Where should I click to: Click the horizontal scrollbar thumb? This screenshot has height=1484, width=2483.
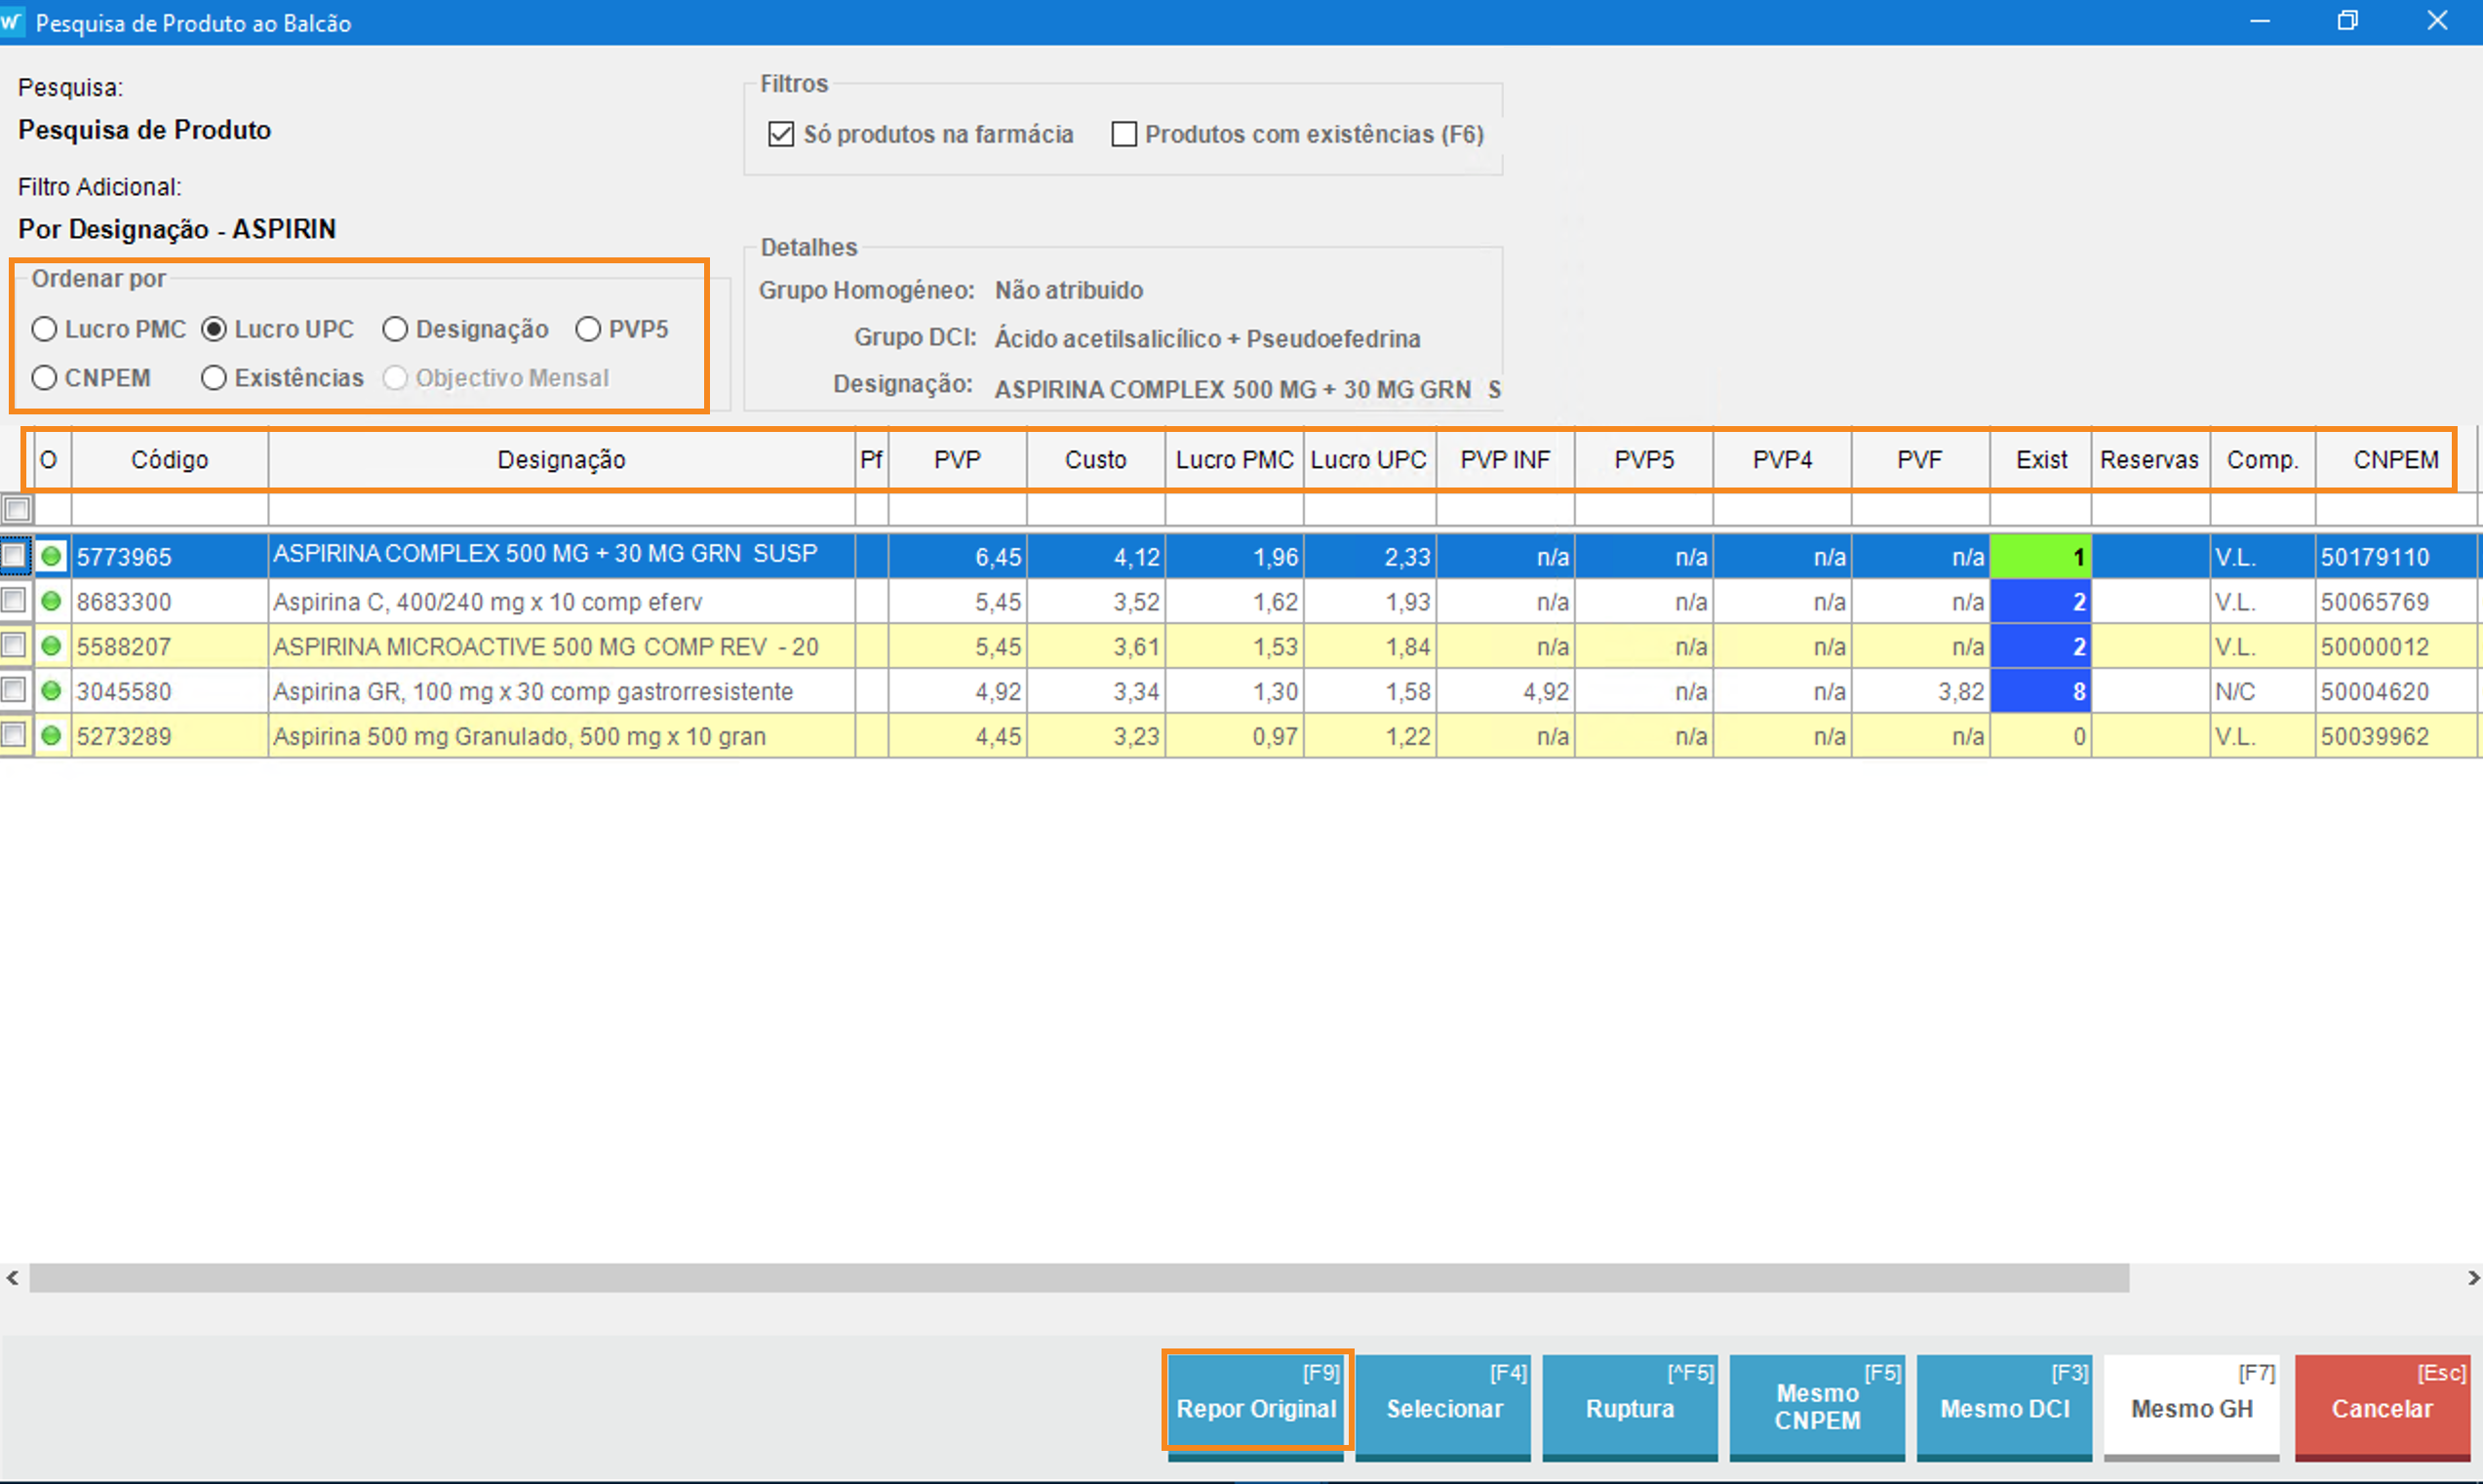pyautogui.click(x=1078, y=1278)
